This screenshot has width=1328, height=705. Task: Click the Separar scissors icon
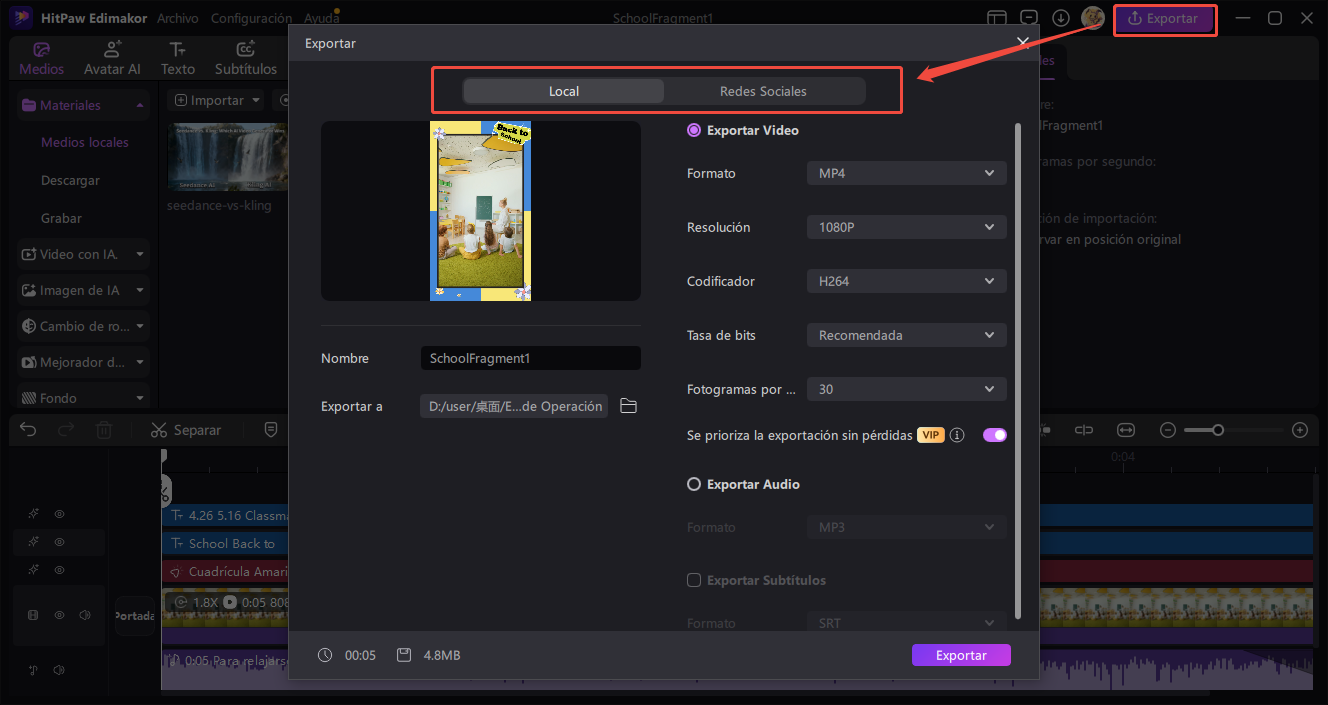coord(157,429)
